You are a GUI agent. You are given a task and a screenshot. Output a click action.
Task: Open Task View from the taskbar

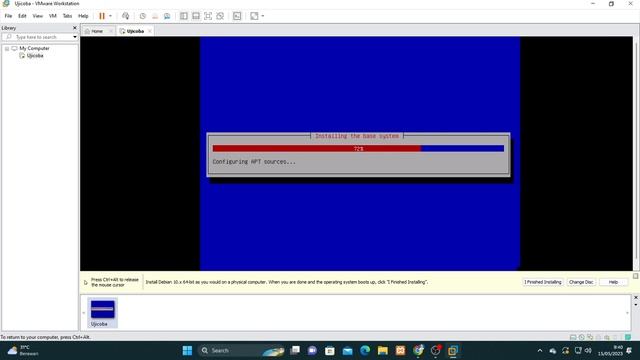[x=295, y=351]
